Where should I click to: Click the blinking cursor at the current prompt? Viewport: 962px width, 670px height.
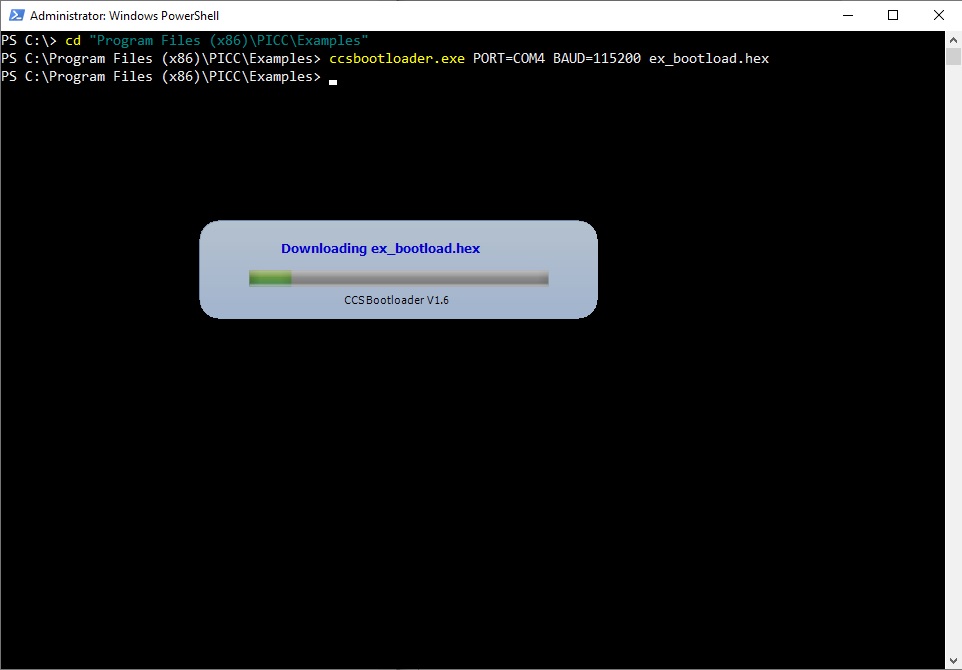click(333, 82)
